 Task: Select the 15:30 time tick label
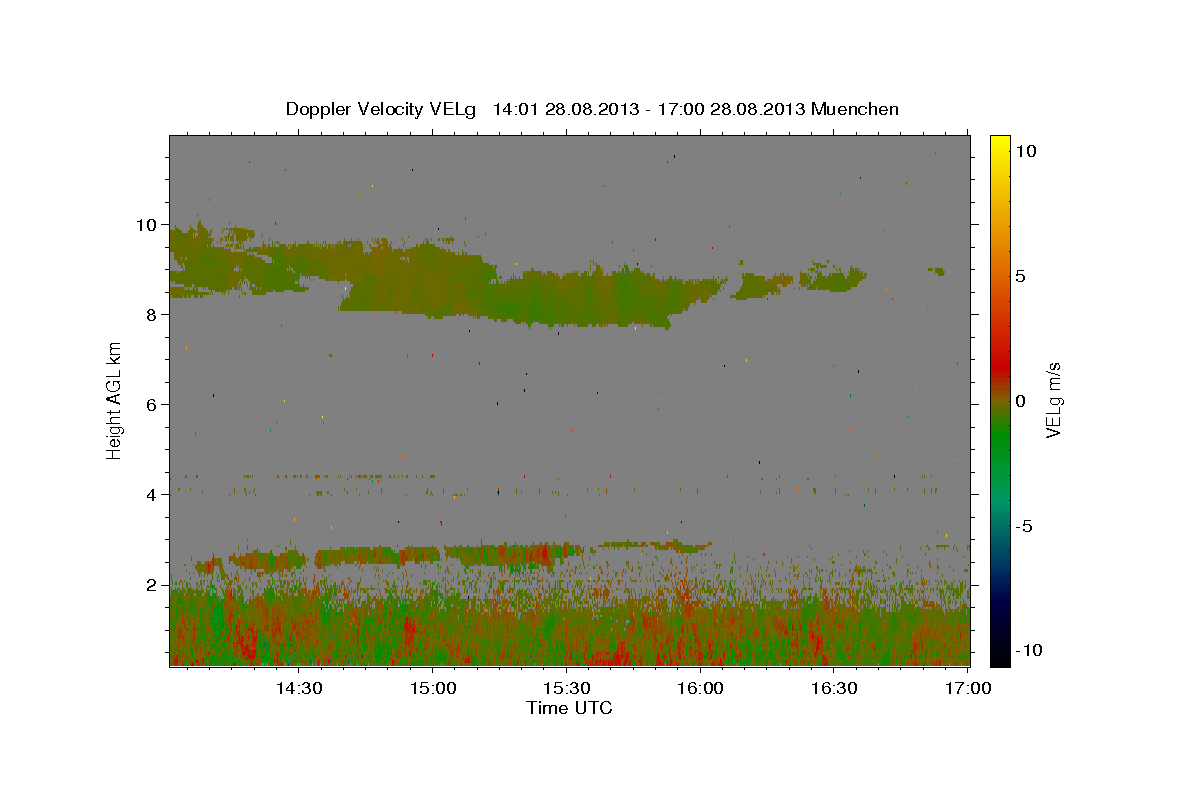567,688
